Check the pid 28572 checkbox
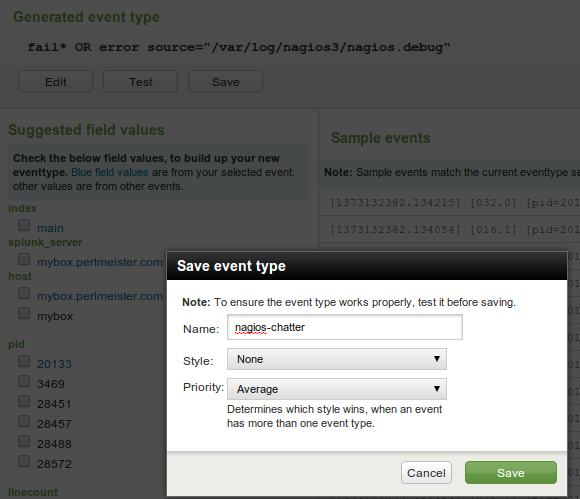This screenshot has width=580, height=499. pyautogui.click(x=24, y=461)
